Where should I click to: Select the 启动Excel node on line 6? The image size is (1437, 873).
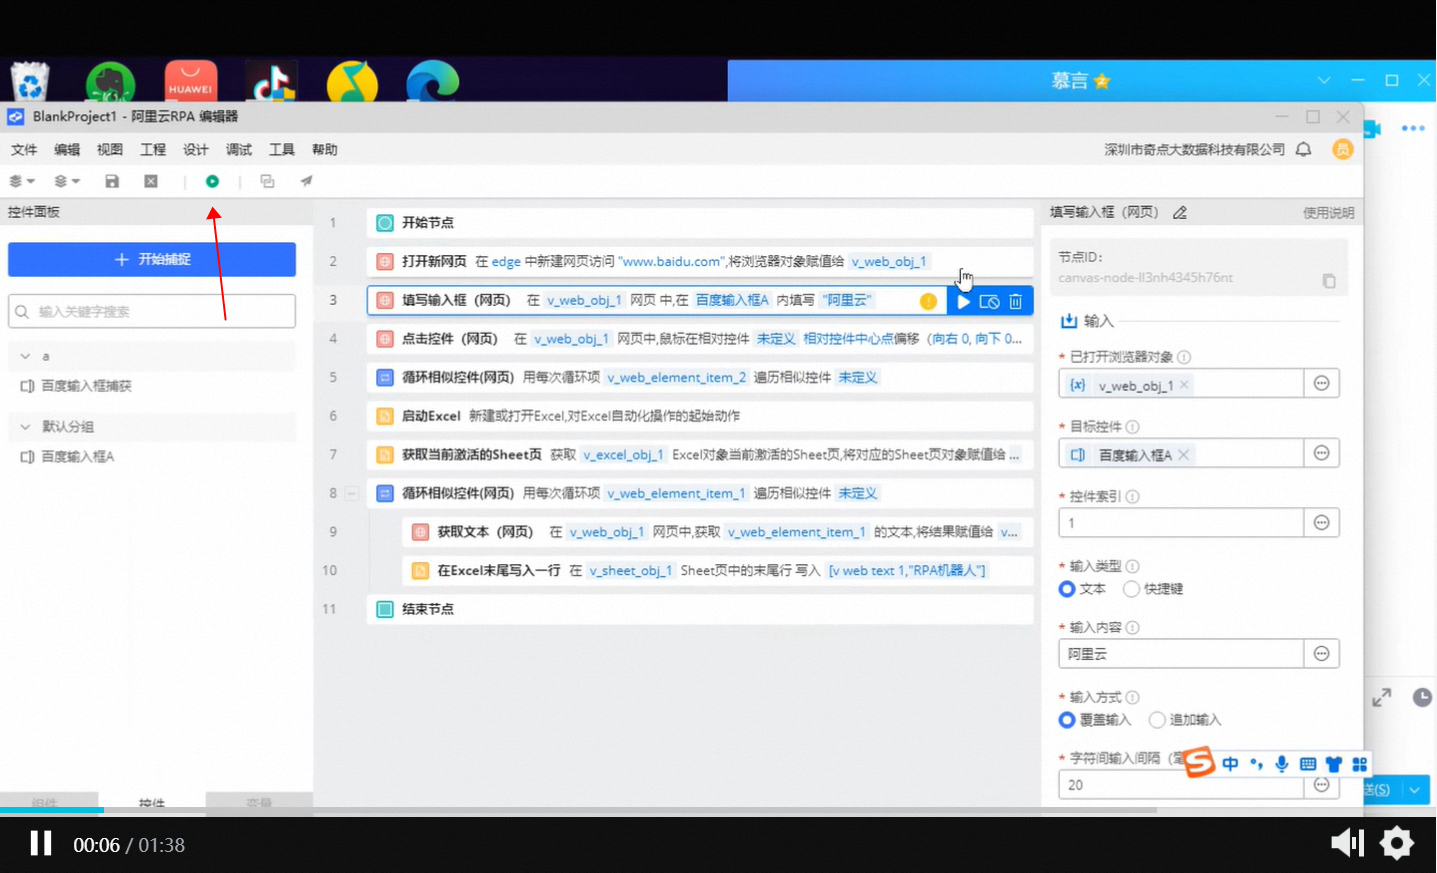point(700,416)
